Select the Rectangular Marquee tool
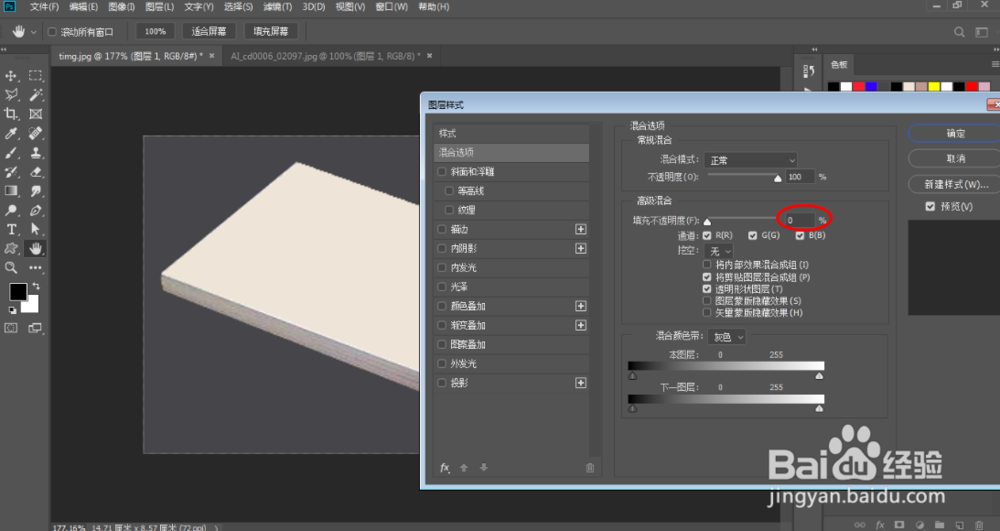This screenshot has width=1000, height=531. pos(36,76)
